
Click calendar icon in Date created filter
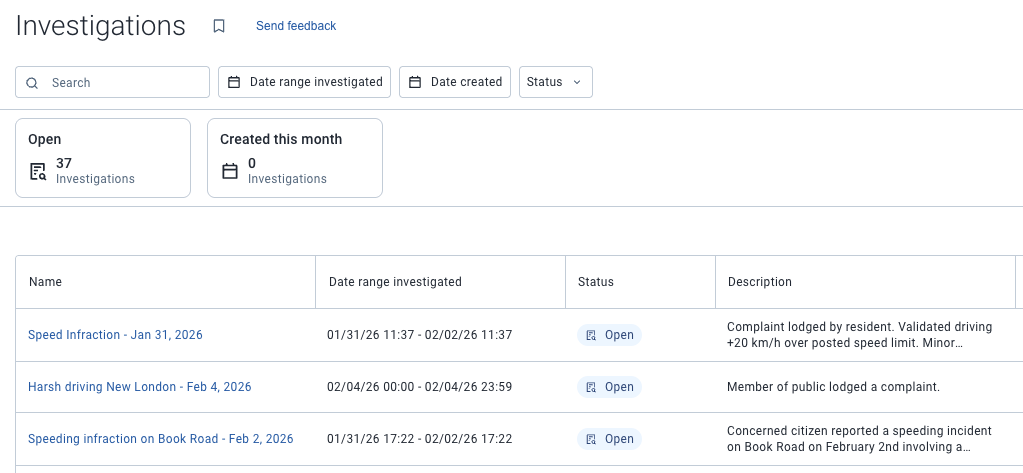[414, 82]
